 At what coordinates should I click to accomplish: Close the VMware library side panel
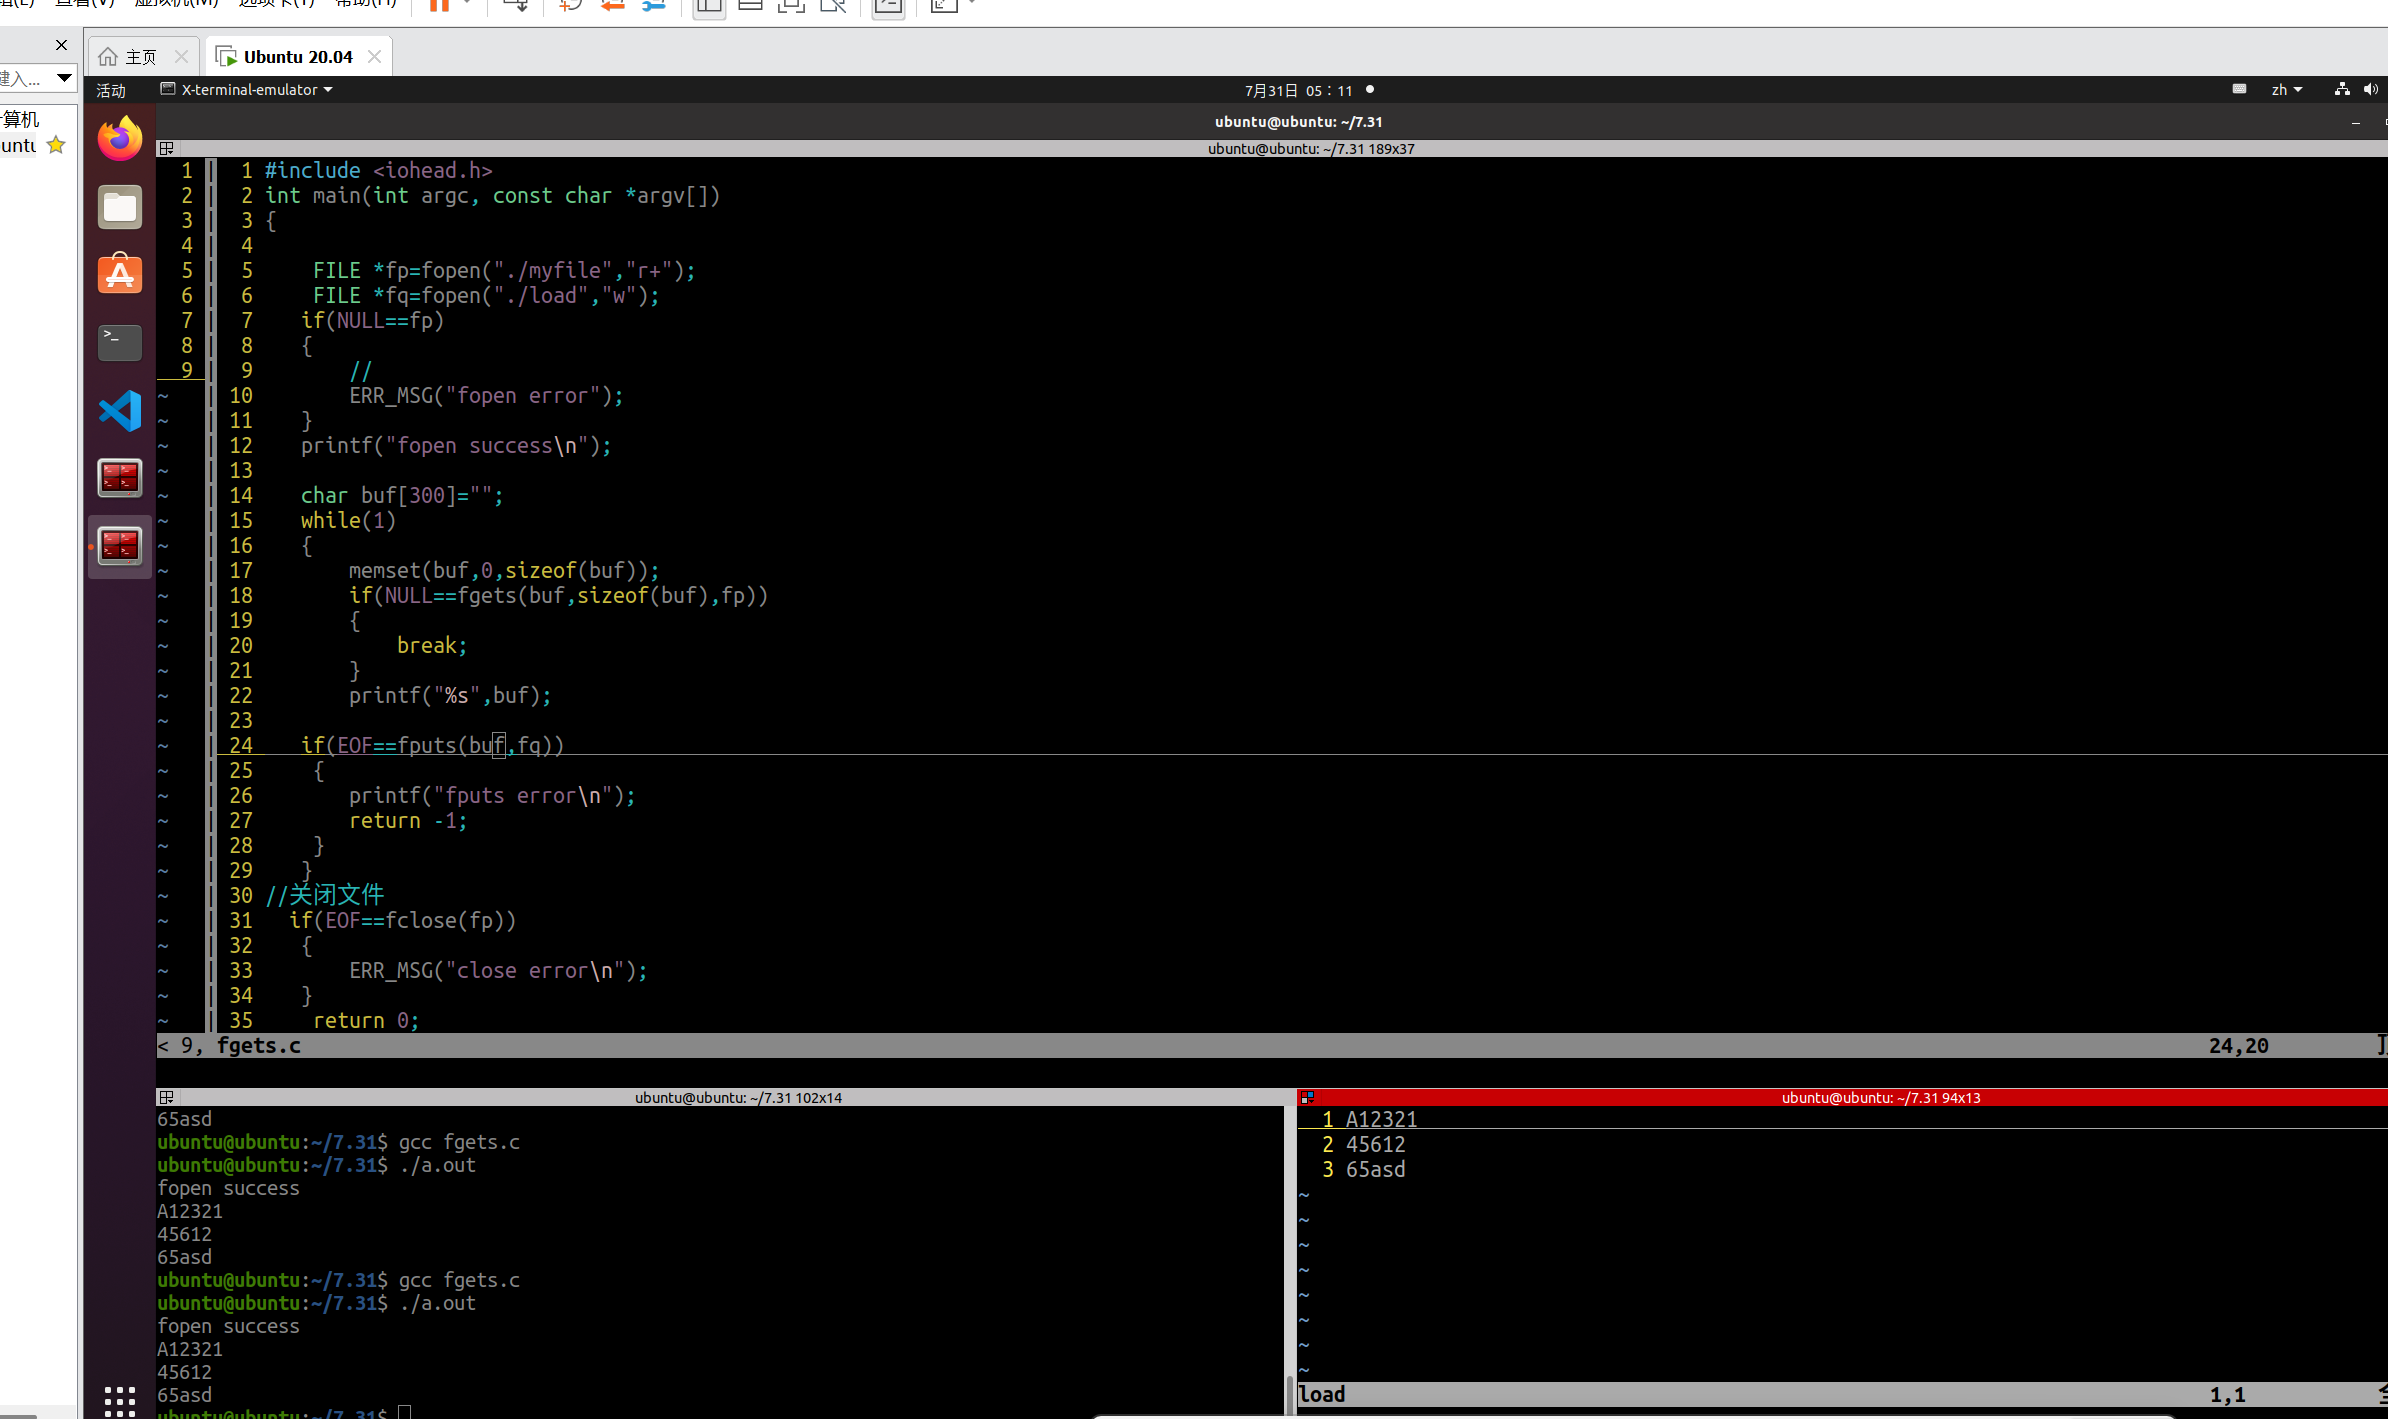pyautogui.click(x=62, y=45)
